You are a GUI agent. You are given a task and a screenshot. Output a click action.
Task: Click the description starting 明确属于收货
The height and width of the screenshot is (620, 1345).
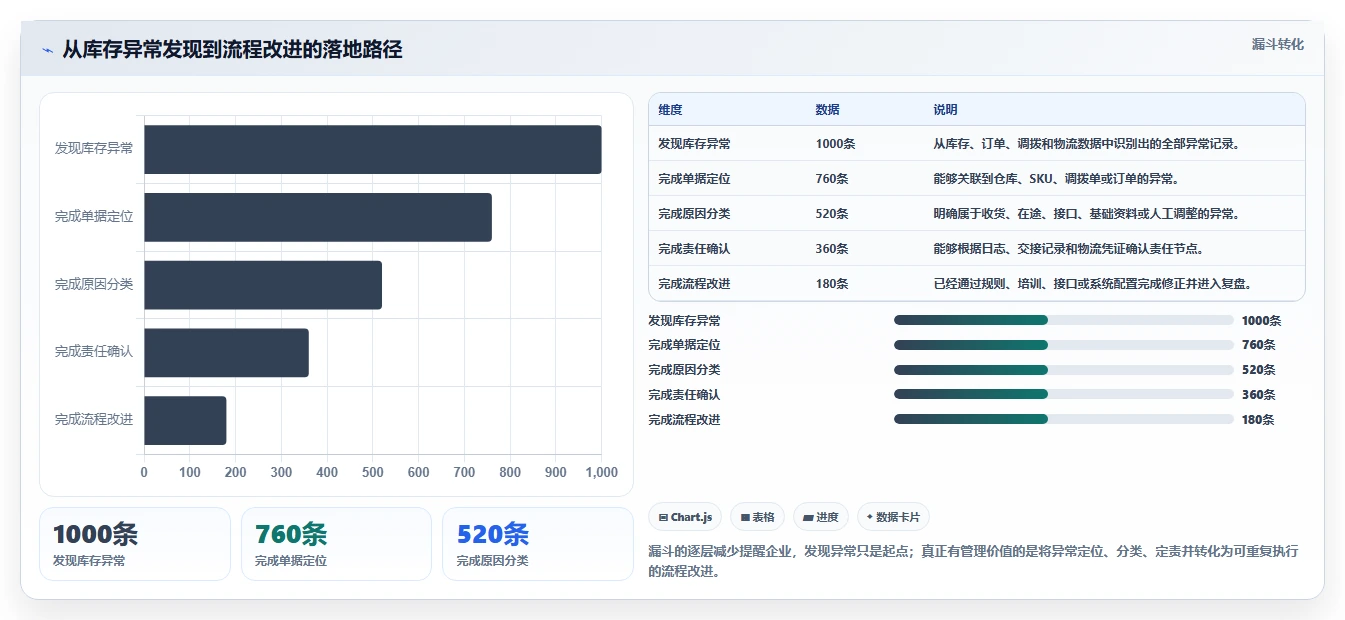click(1087, 214)
